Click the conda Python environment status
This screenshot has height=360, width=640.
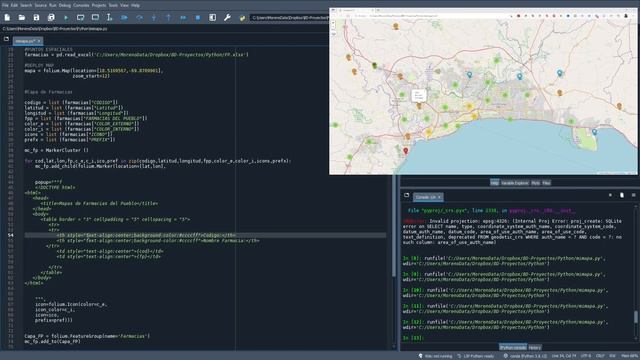point(525,356)
